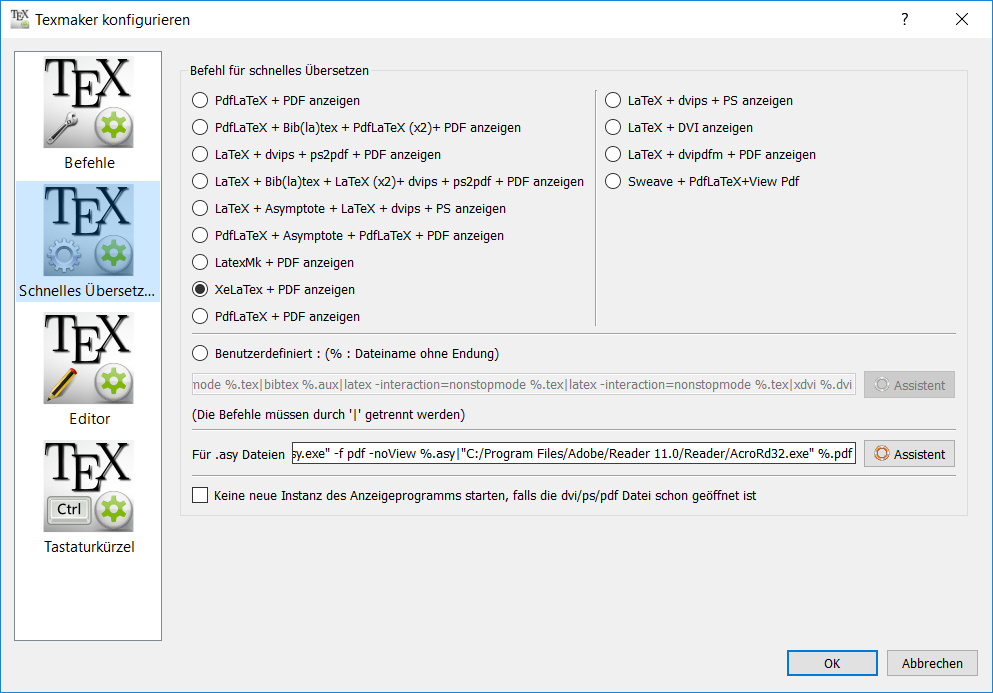Screen dimensions: 993x693
Task: Choose LatexMk + PDF anzeigen
Action: coord(200,262)
